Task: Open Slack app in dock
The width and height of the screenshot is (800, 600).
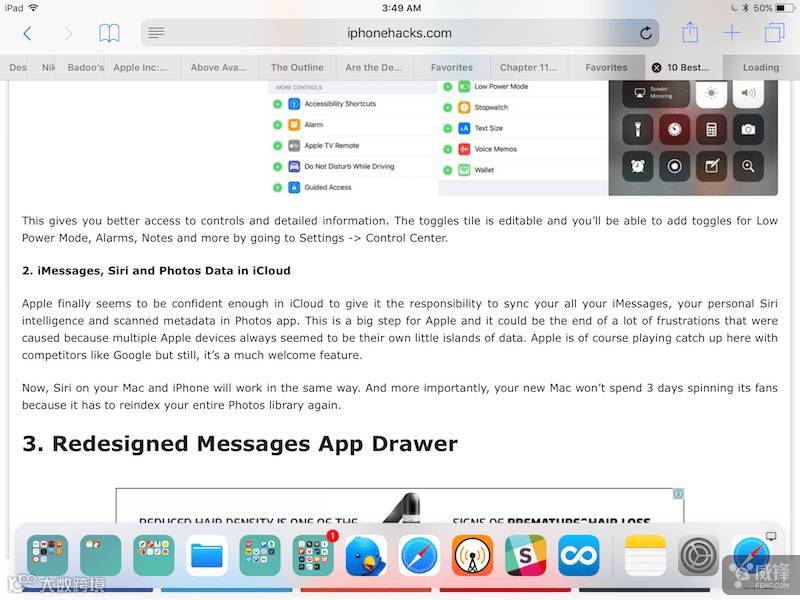Action: pos(526,556)
